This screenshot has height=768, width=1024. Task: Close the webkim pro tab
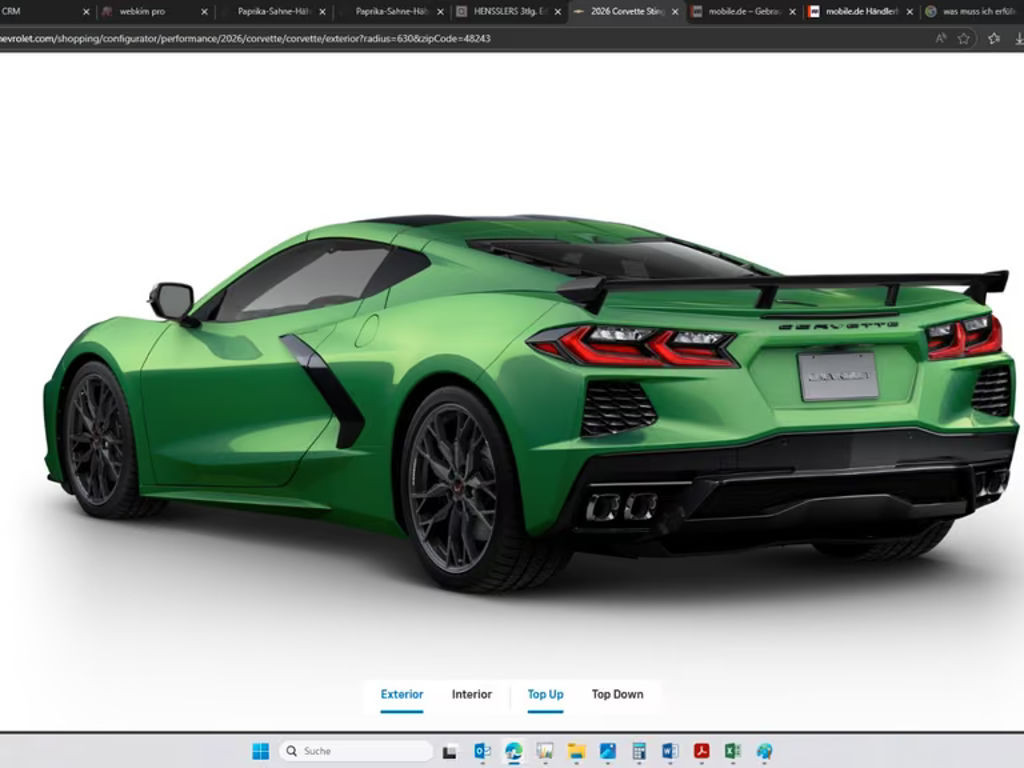pyautogui.click(x=204, y=12)
